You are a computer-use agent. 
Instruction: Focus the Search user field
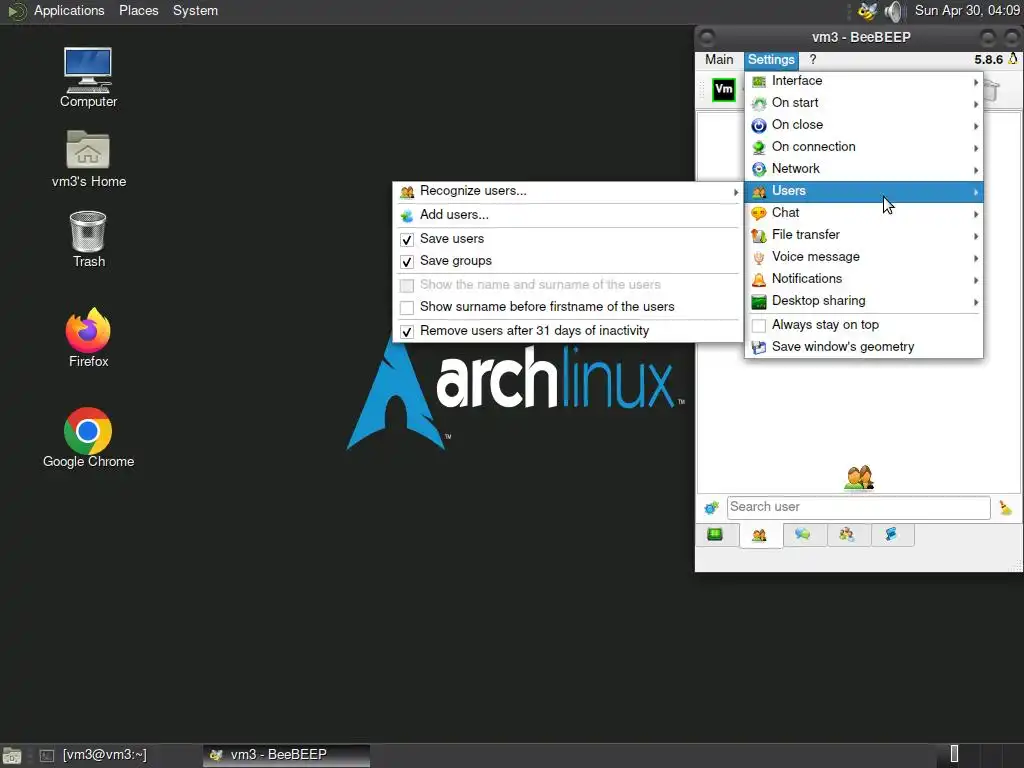pyautogui.click(x=858, y=507)
